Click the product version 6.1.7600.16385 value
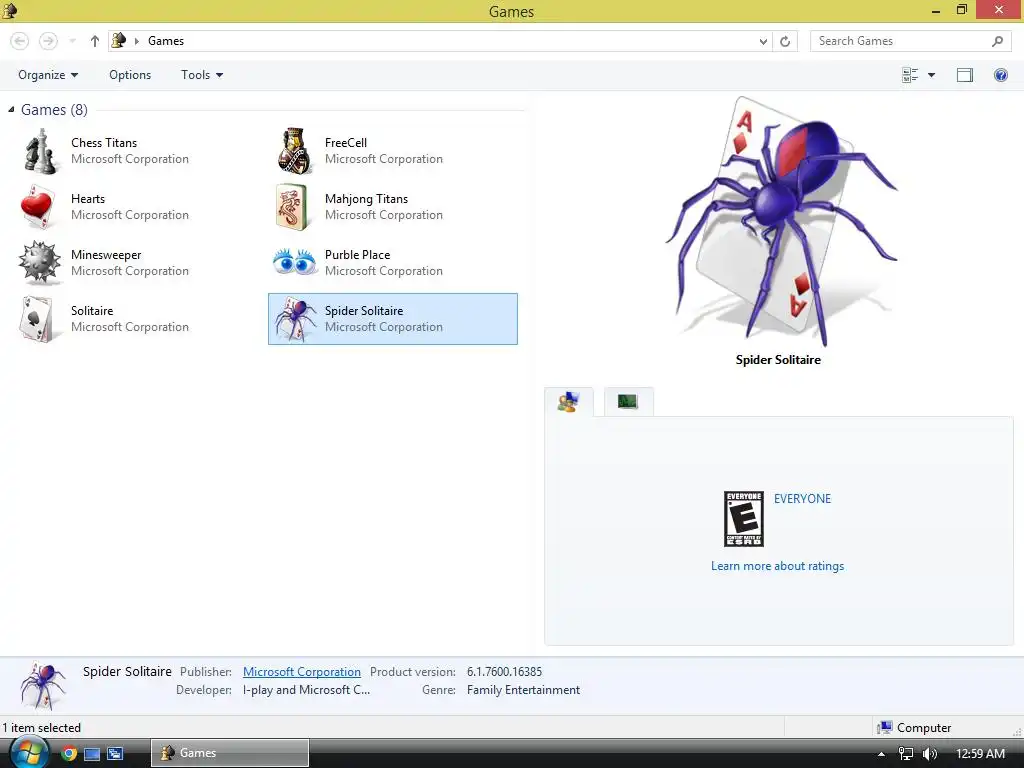1024x768 pixels. 504,672
